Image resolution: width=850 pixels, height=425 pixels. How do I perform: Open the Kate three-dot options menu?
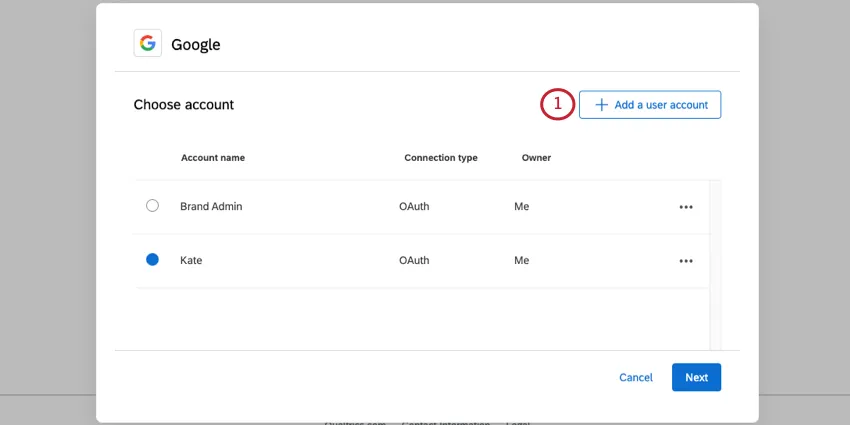tap(686, 261)
